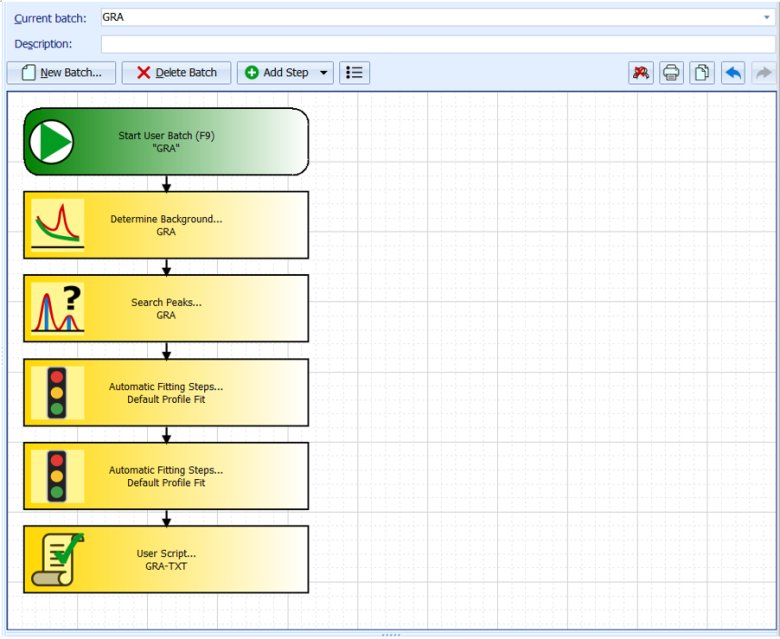Image resolution: width=780 pixels, height=639 pixels.
Task: Toggle the list view button
Action: point(354,73)
